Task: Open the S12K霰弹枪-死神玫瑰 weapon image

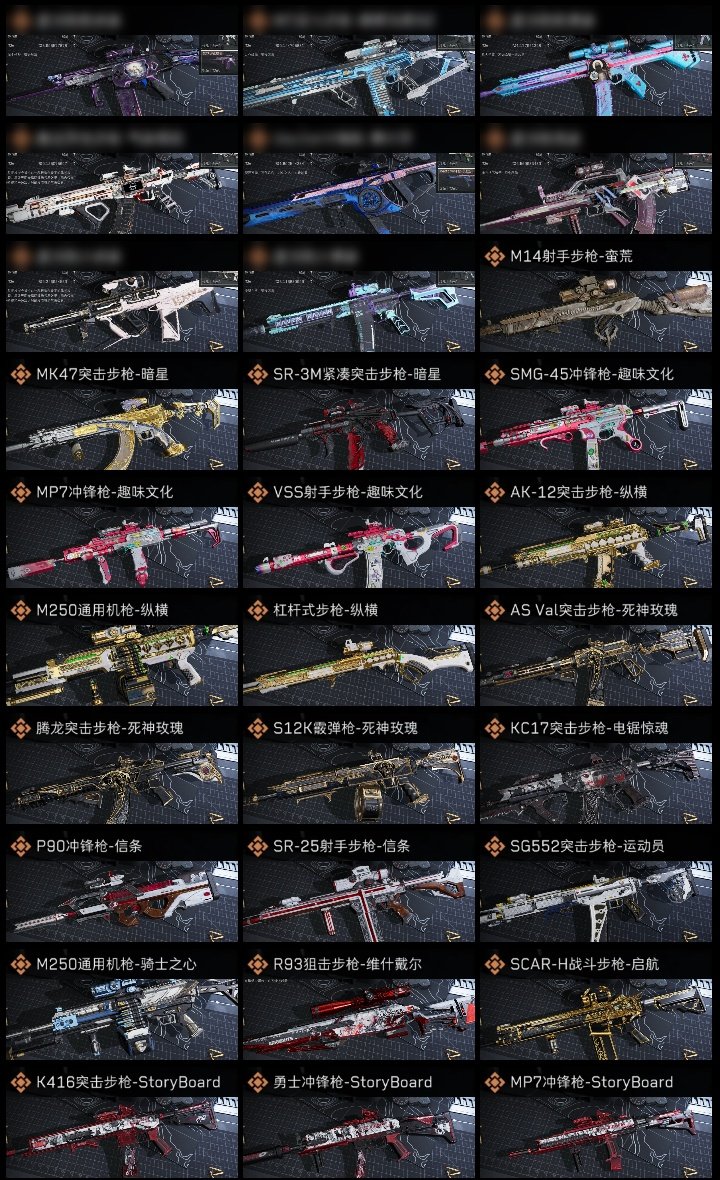Action: click(x=359, y=783)
